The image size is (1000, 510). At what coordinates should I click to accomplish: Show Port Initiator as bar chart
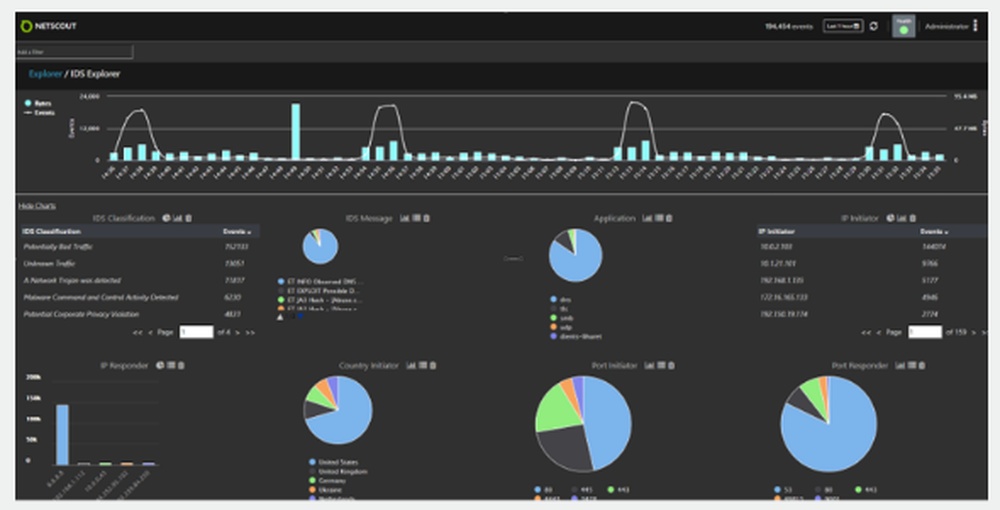649,365
